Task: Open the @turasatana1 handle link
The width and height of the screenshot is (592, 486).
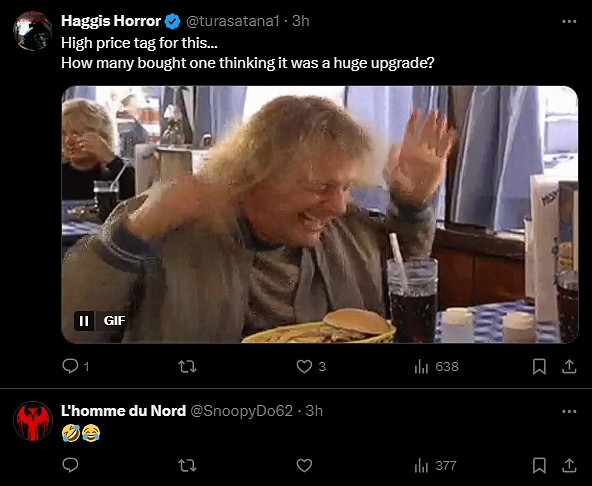Action: coord(232,21)
